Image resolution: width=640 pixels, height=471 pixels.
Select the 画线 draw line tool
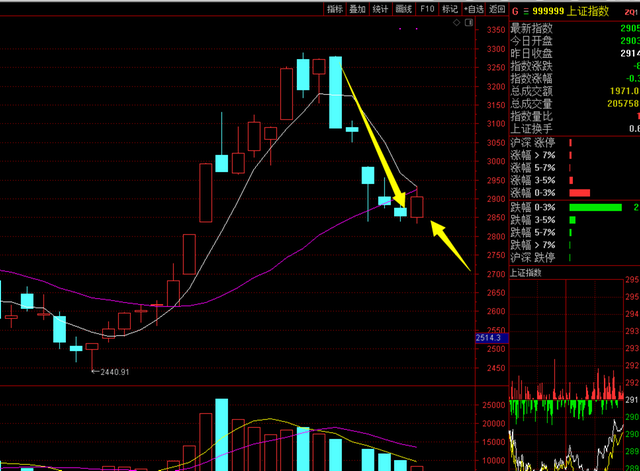click(404, 9)
